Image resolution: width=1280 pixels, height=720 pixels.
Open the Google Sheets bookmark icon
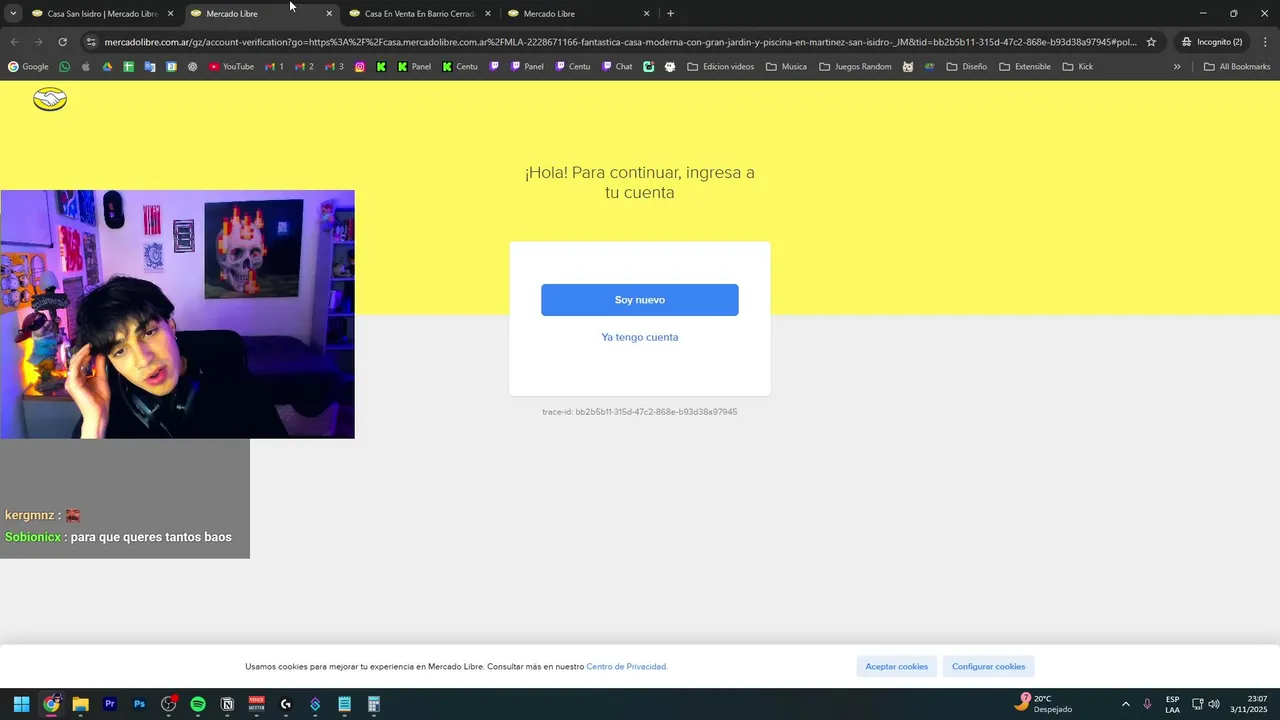(x=128, y=67)
